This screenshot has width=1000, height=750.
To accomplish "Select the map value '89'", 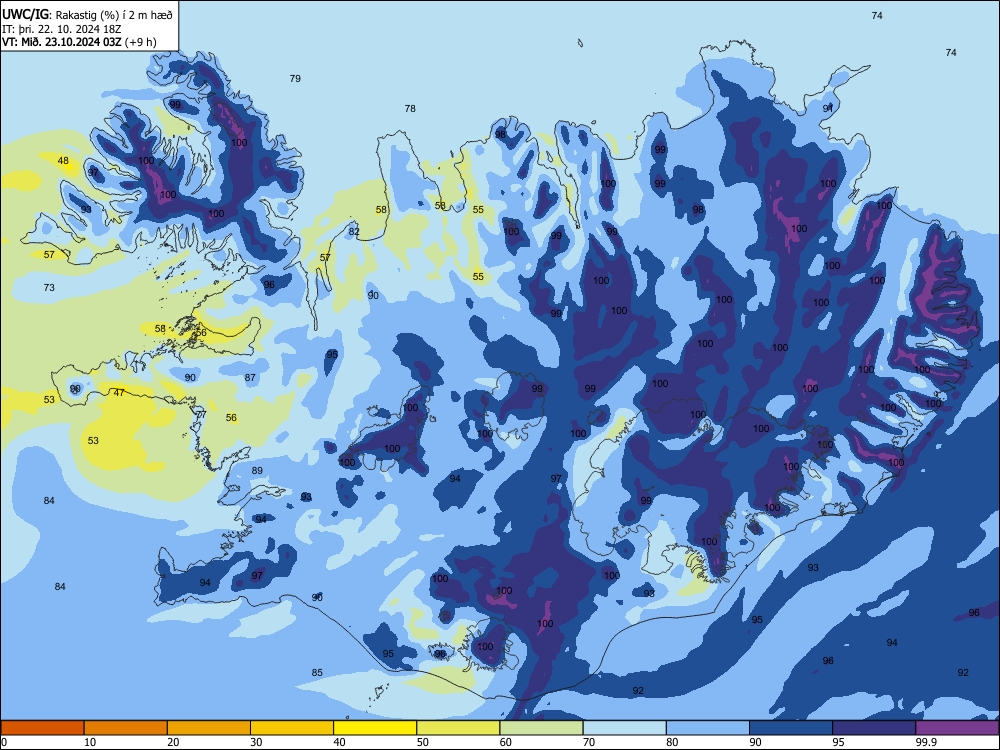I will [257, 471].
